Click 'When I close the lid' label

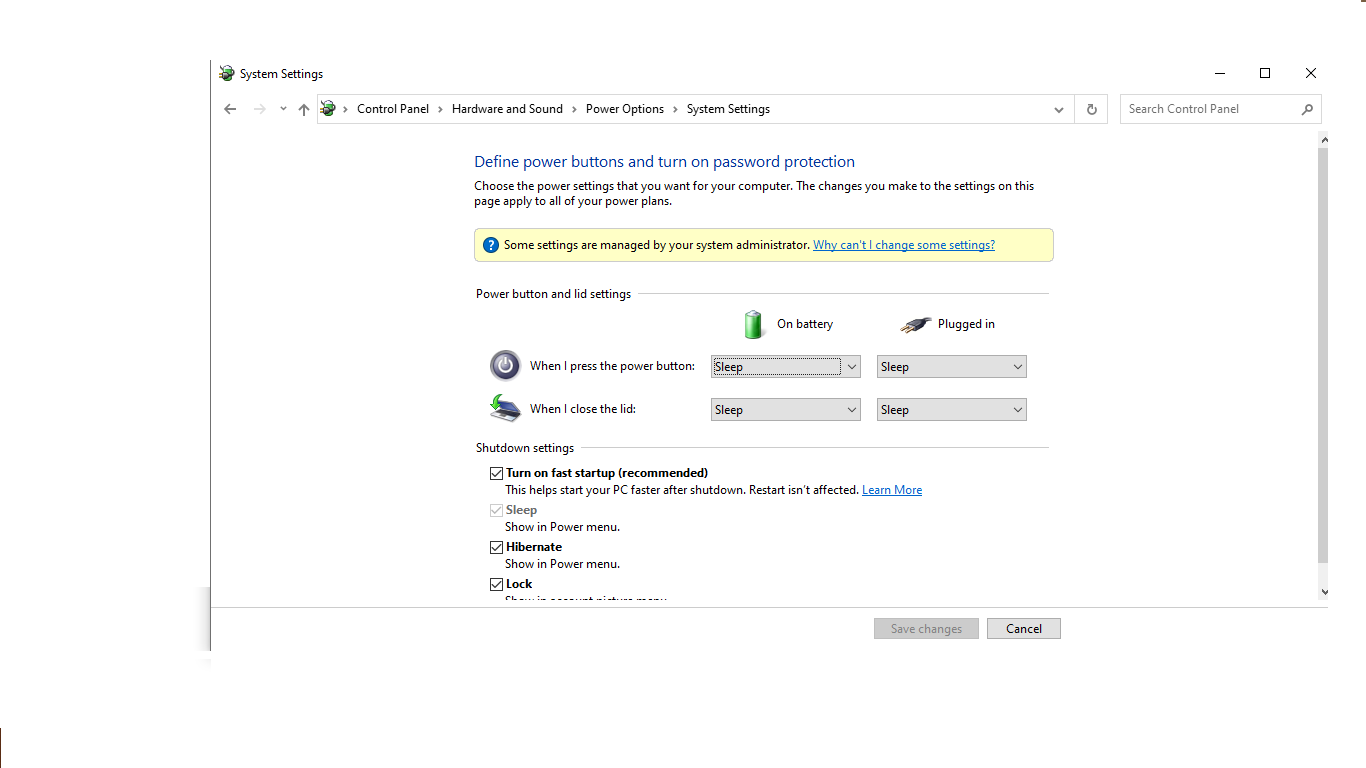pyautogui.click(x=583, y=409)
